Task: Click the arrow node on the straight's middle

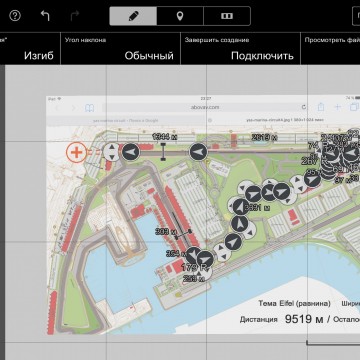Action: [x=198, y=152]
